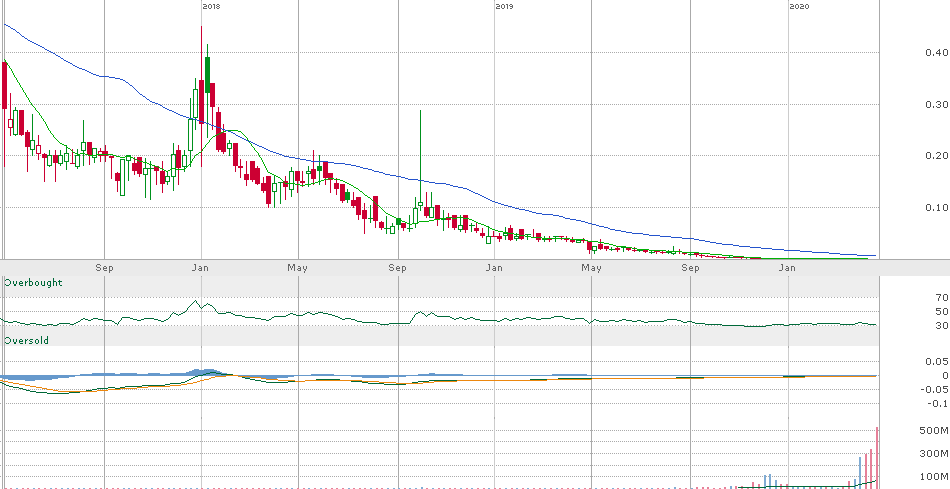Click the 2018 year label
This screenshot has height=489, width=950.
(x=211, y=6)
